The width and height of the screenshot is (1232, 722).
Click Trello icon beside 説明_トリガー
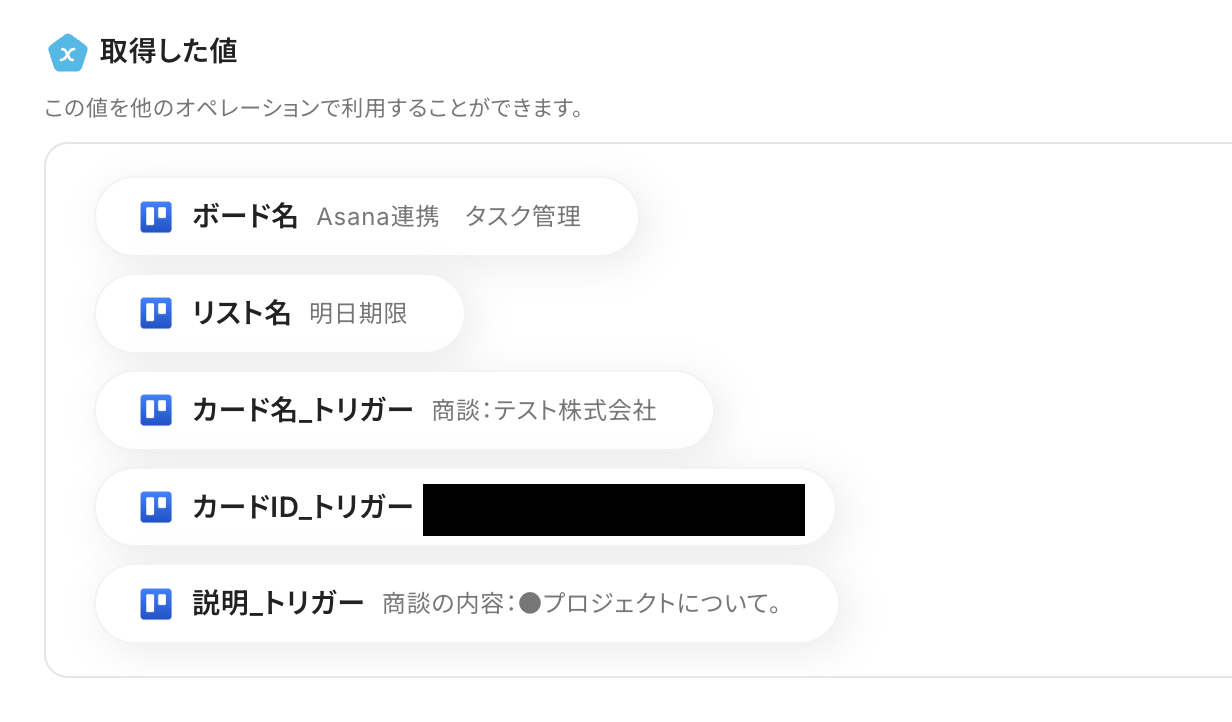[x=156, y=603]
